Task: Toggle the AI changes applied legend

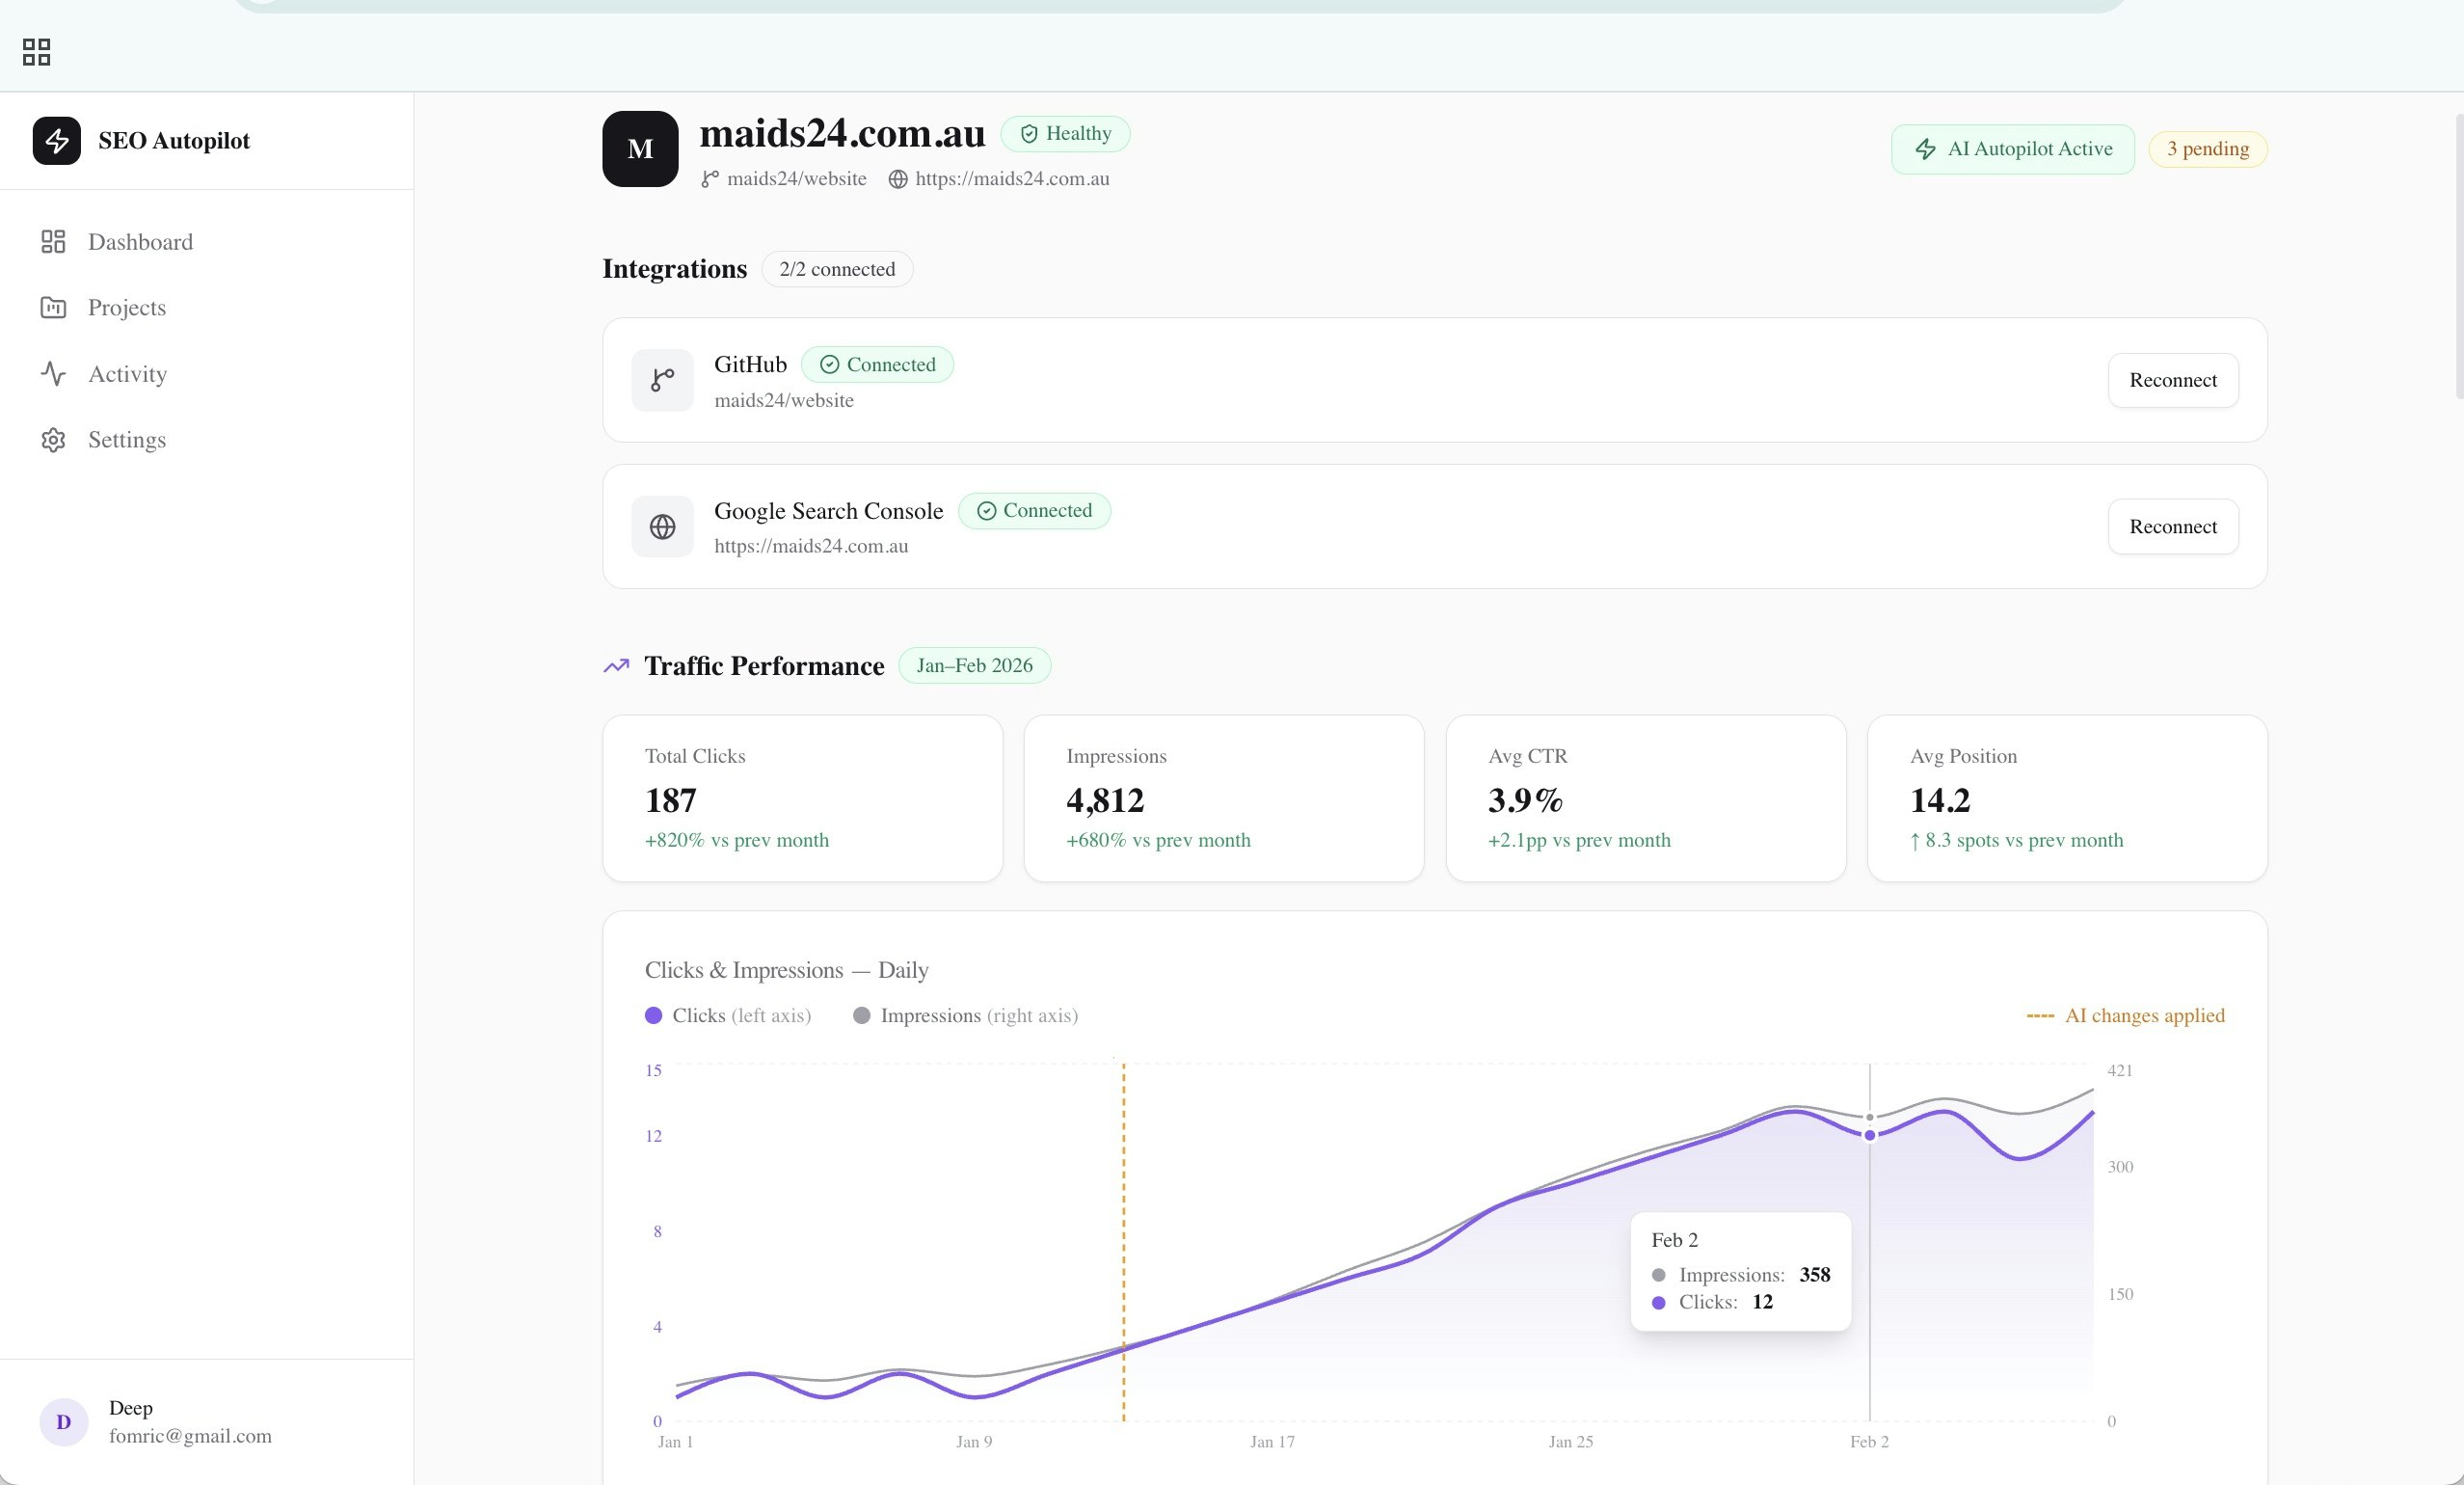Action: (x=2124, y=1015)
